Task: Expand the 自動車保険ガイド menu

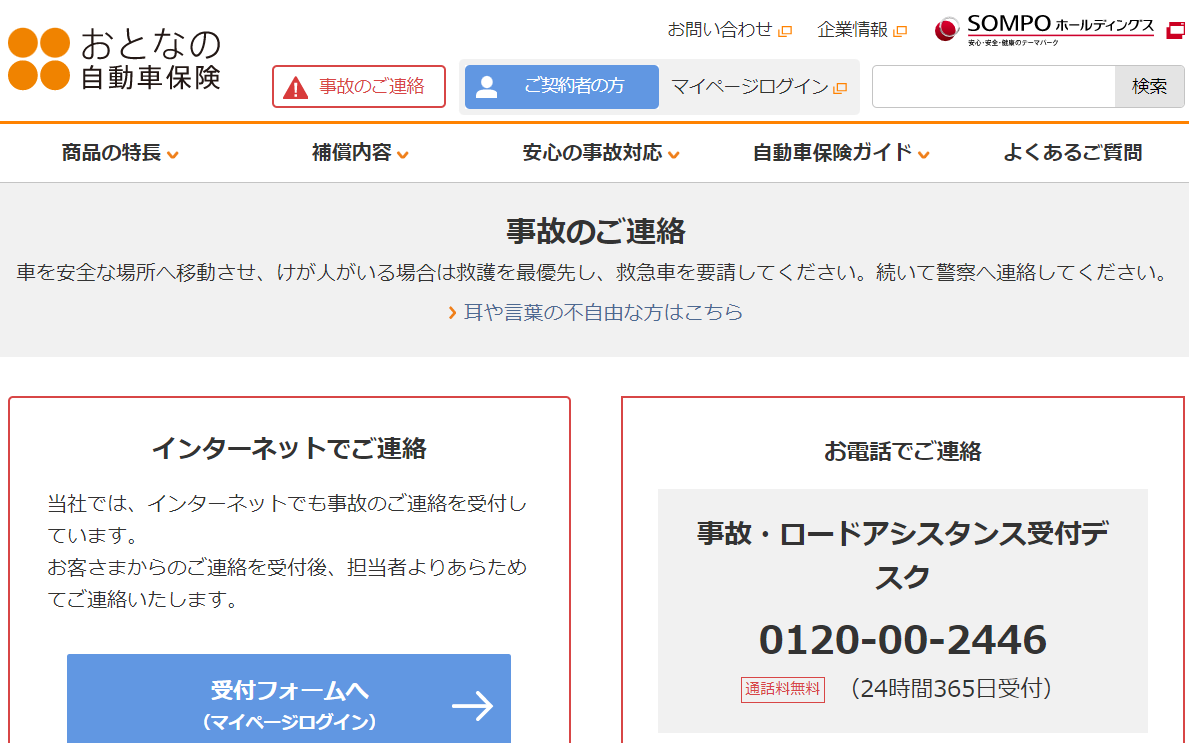Action: [841, 153]
